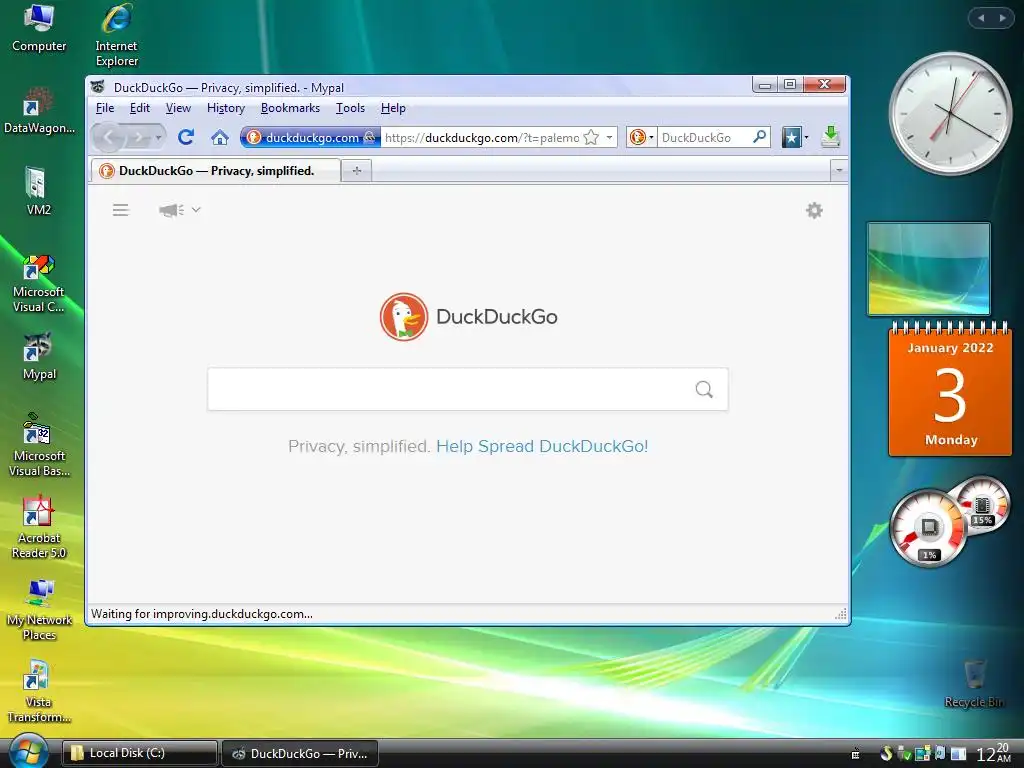Open the History menu

coord(226,108)
